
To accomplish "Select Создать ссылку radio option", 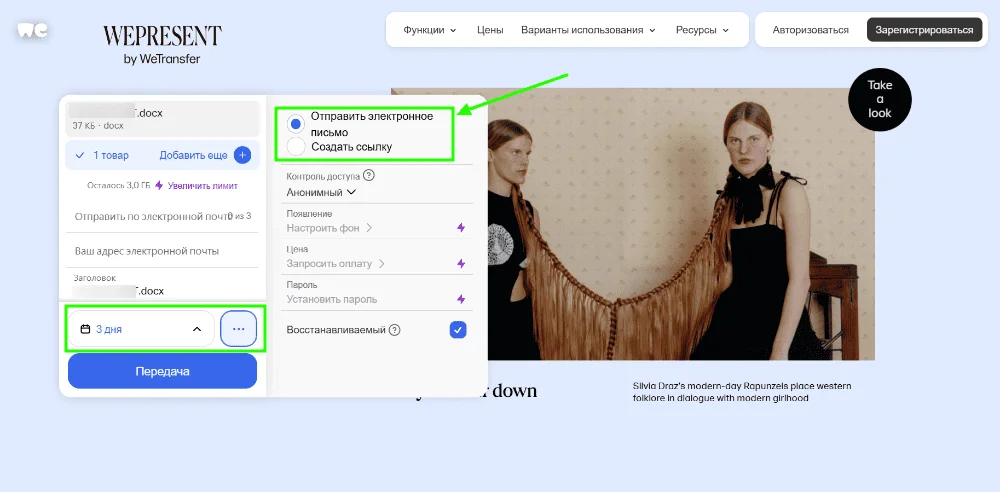I will (x=295, y=147).
